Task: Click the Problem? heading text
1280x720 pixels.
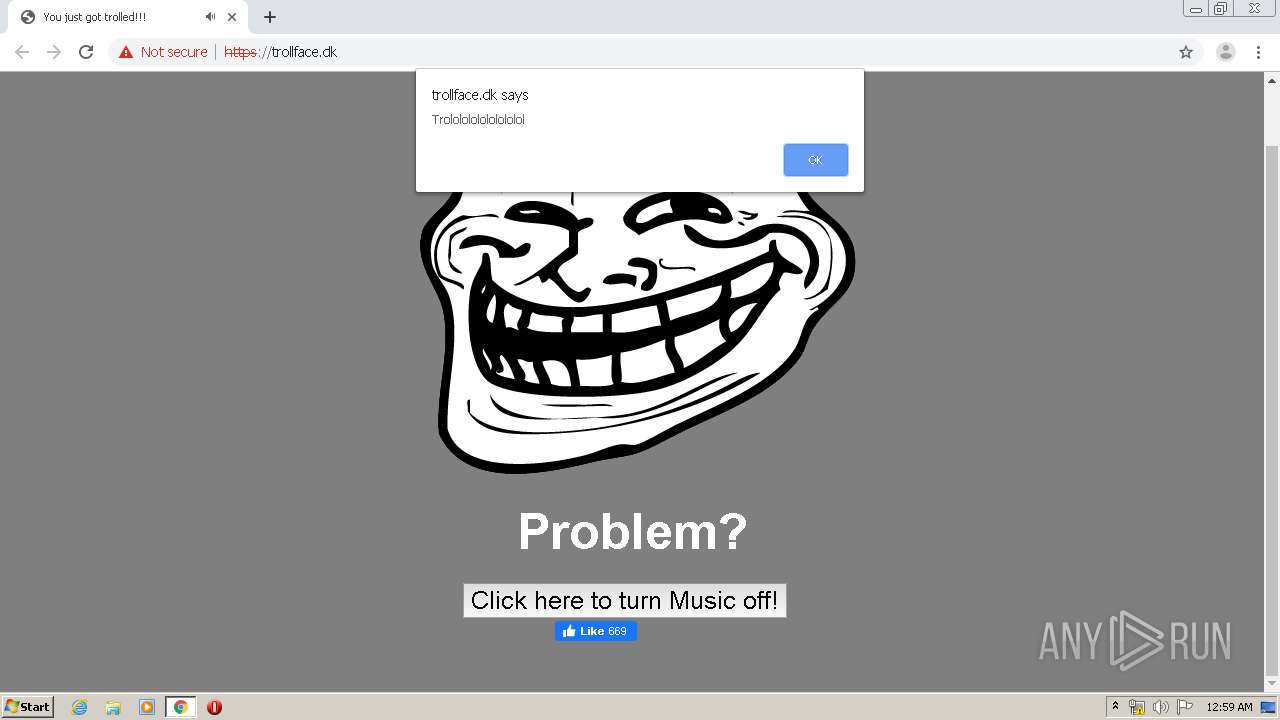Action: [x=633, y=531]
